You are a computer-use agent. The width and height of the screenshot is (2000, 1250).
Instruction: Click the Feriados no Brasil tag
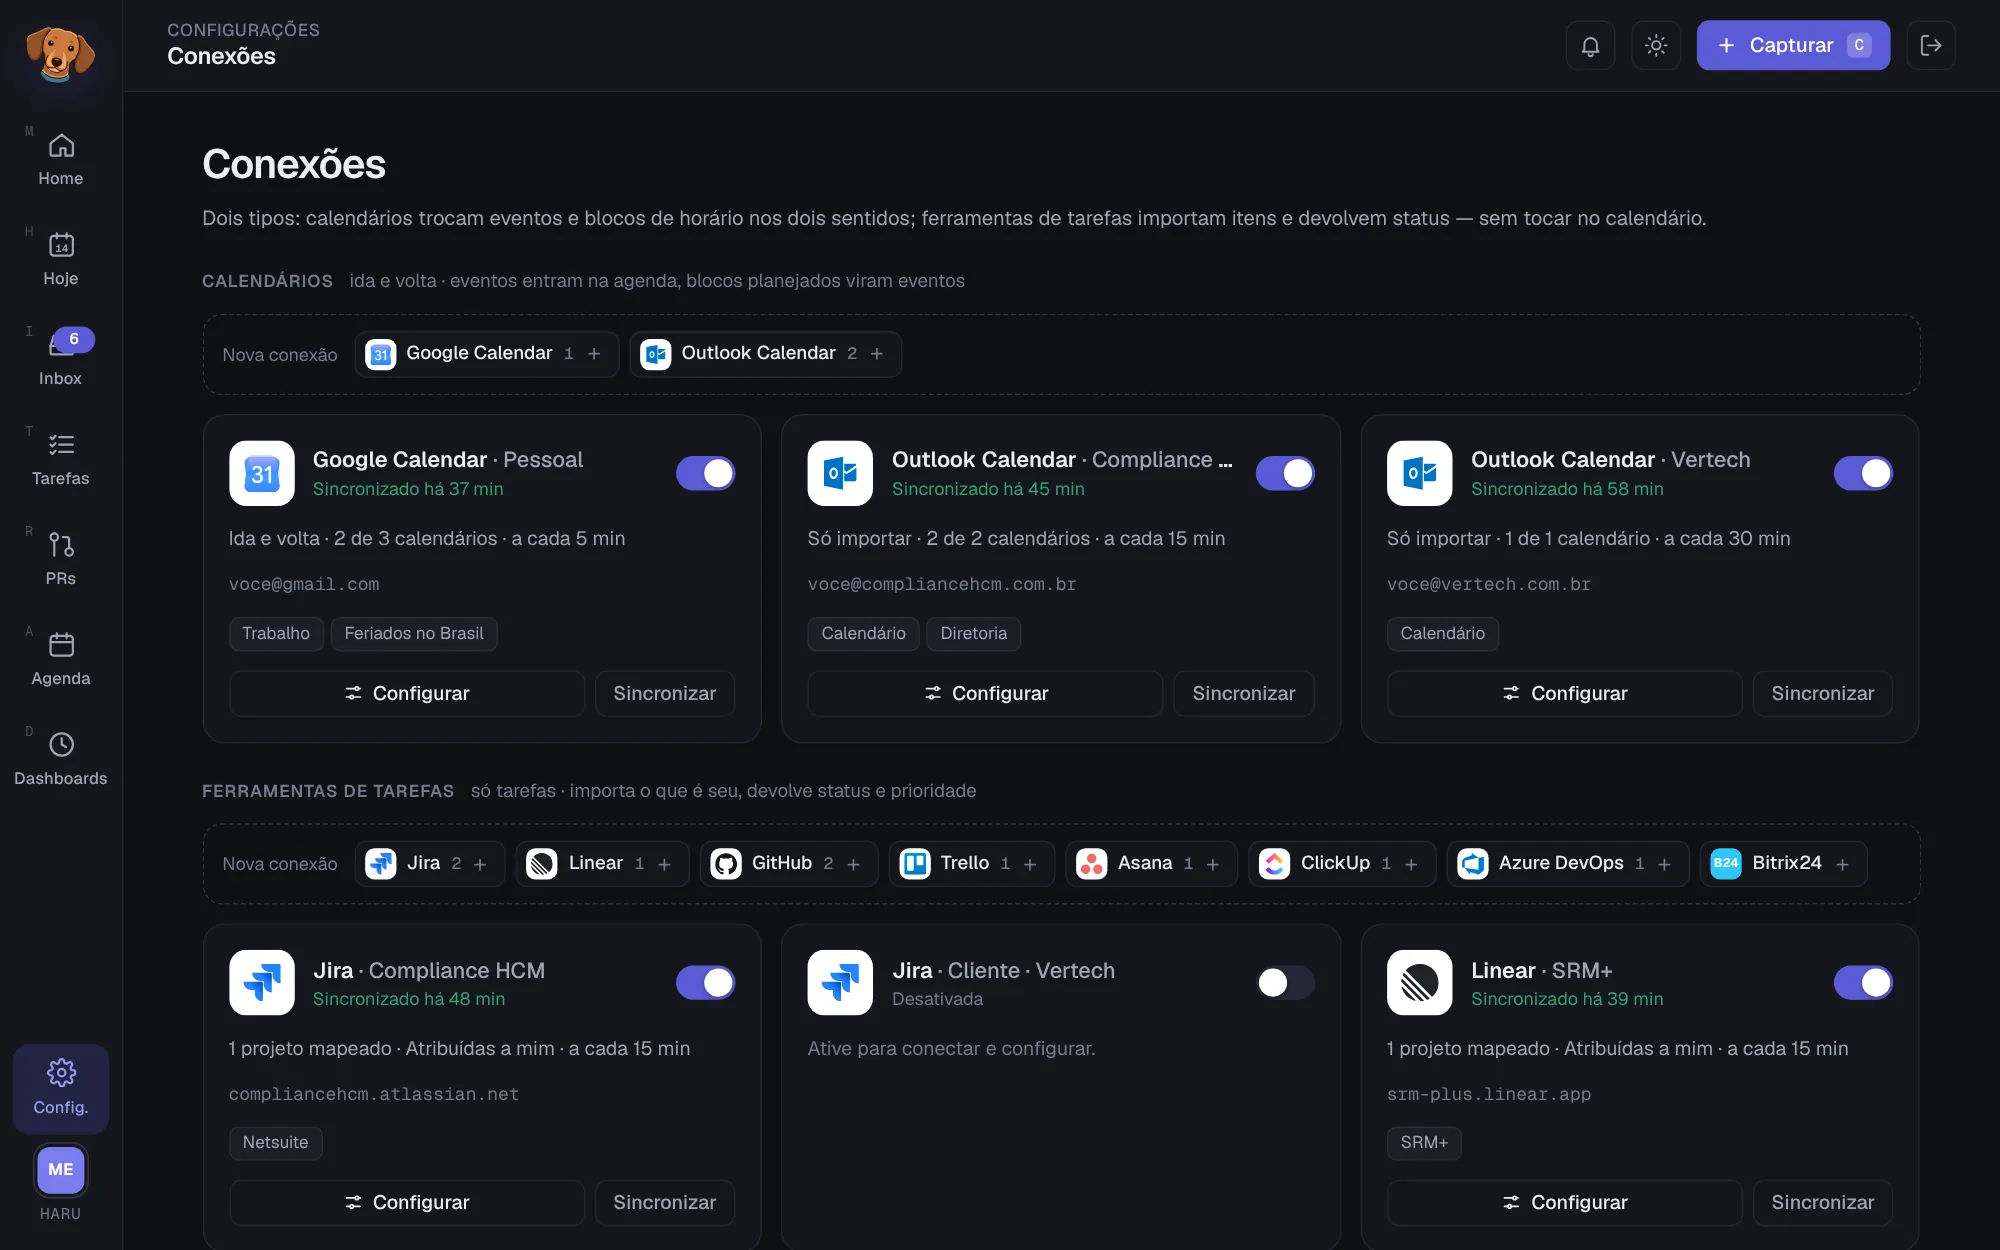414,633
